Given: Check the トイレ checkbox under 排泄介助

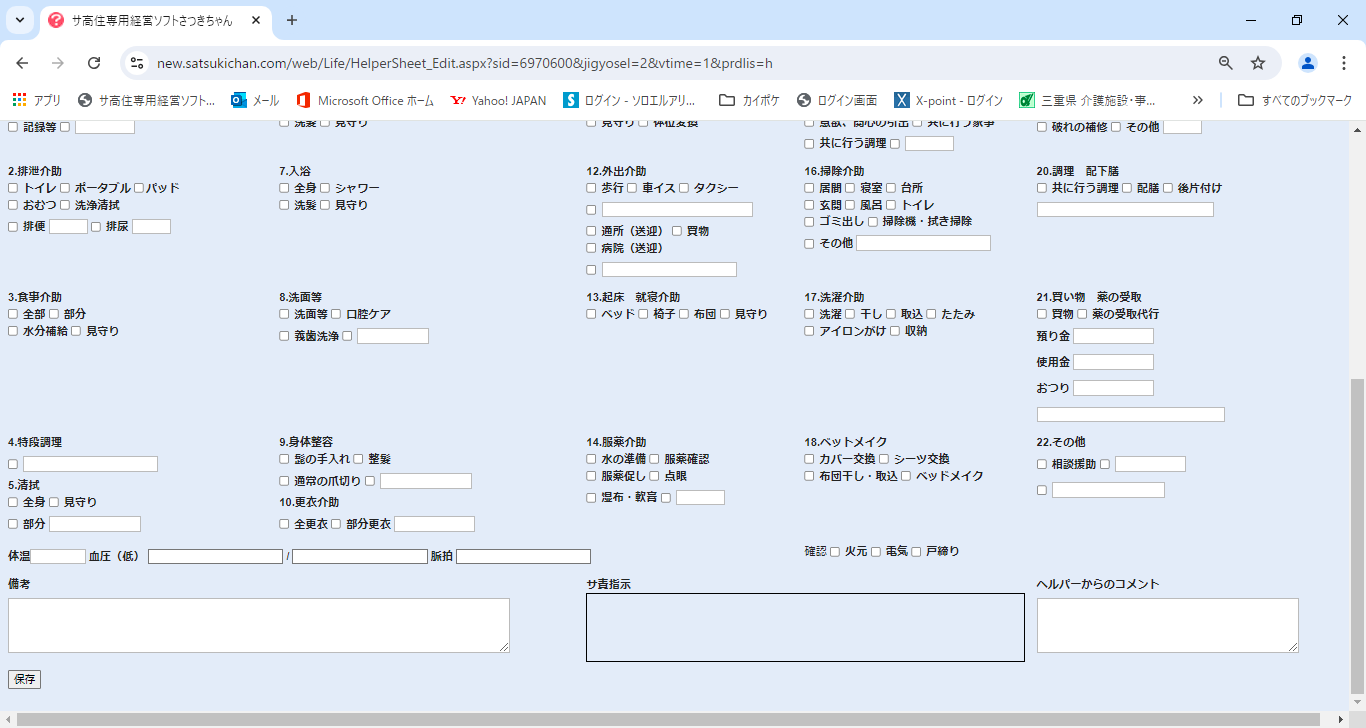Looking at the screenshot, I should point(13,188).
